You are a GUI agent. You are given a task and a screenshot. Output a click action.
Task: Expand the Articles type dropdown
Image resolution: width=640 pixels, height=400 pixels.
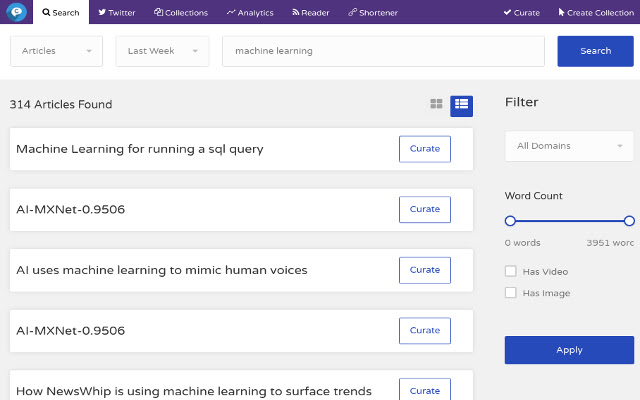[x=56, y=51]
